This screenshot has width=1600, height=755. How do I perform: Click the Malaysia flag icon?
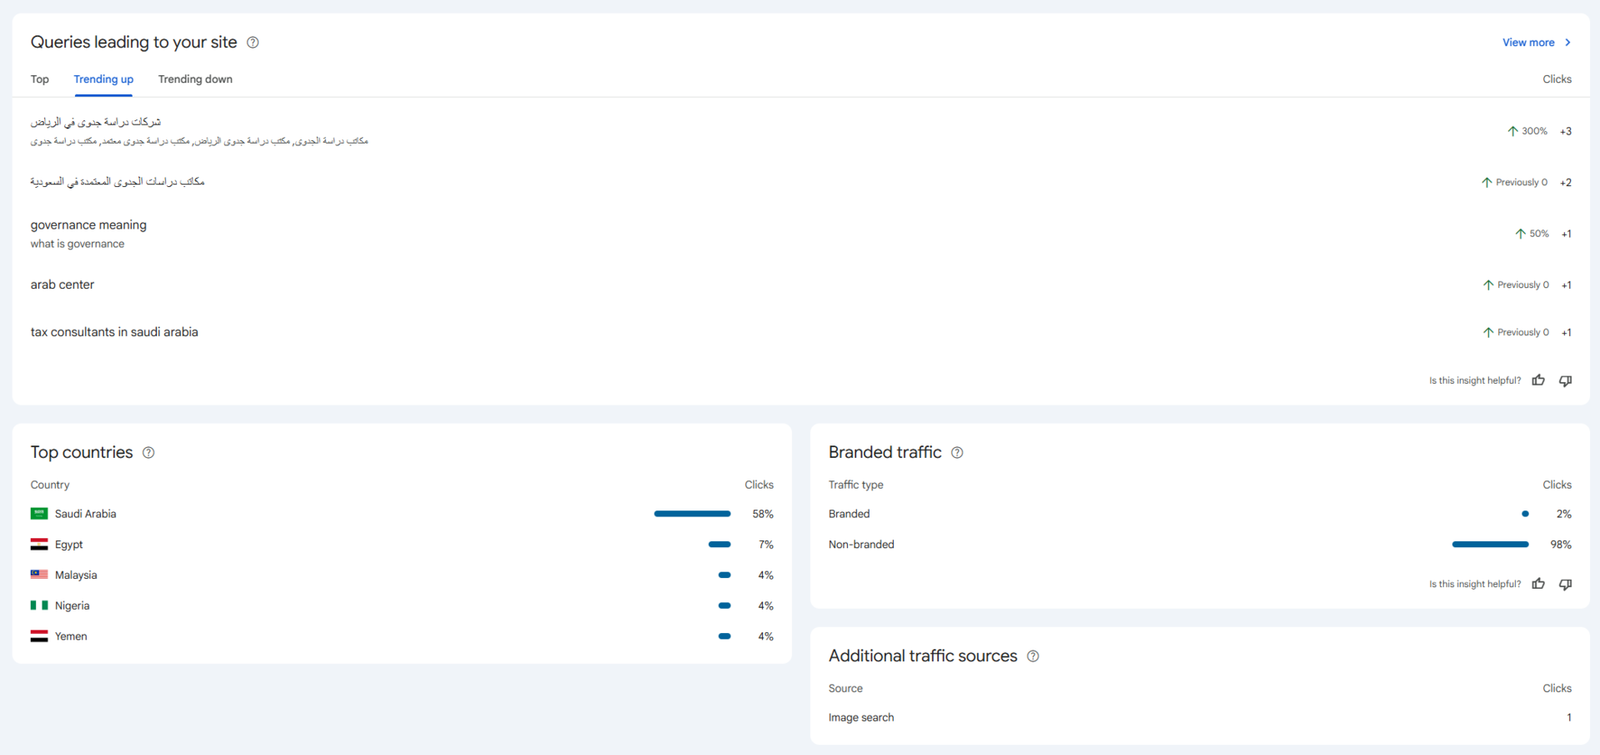(x=39, y=575)
